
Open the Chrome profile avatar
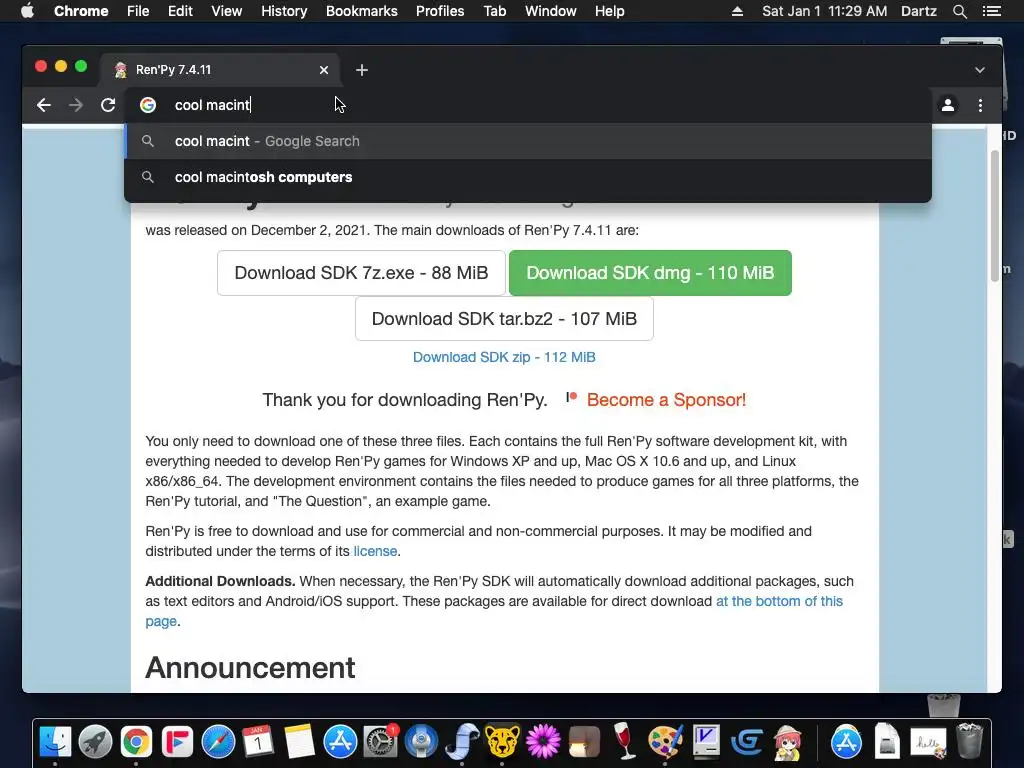(x=948, y=105)
